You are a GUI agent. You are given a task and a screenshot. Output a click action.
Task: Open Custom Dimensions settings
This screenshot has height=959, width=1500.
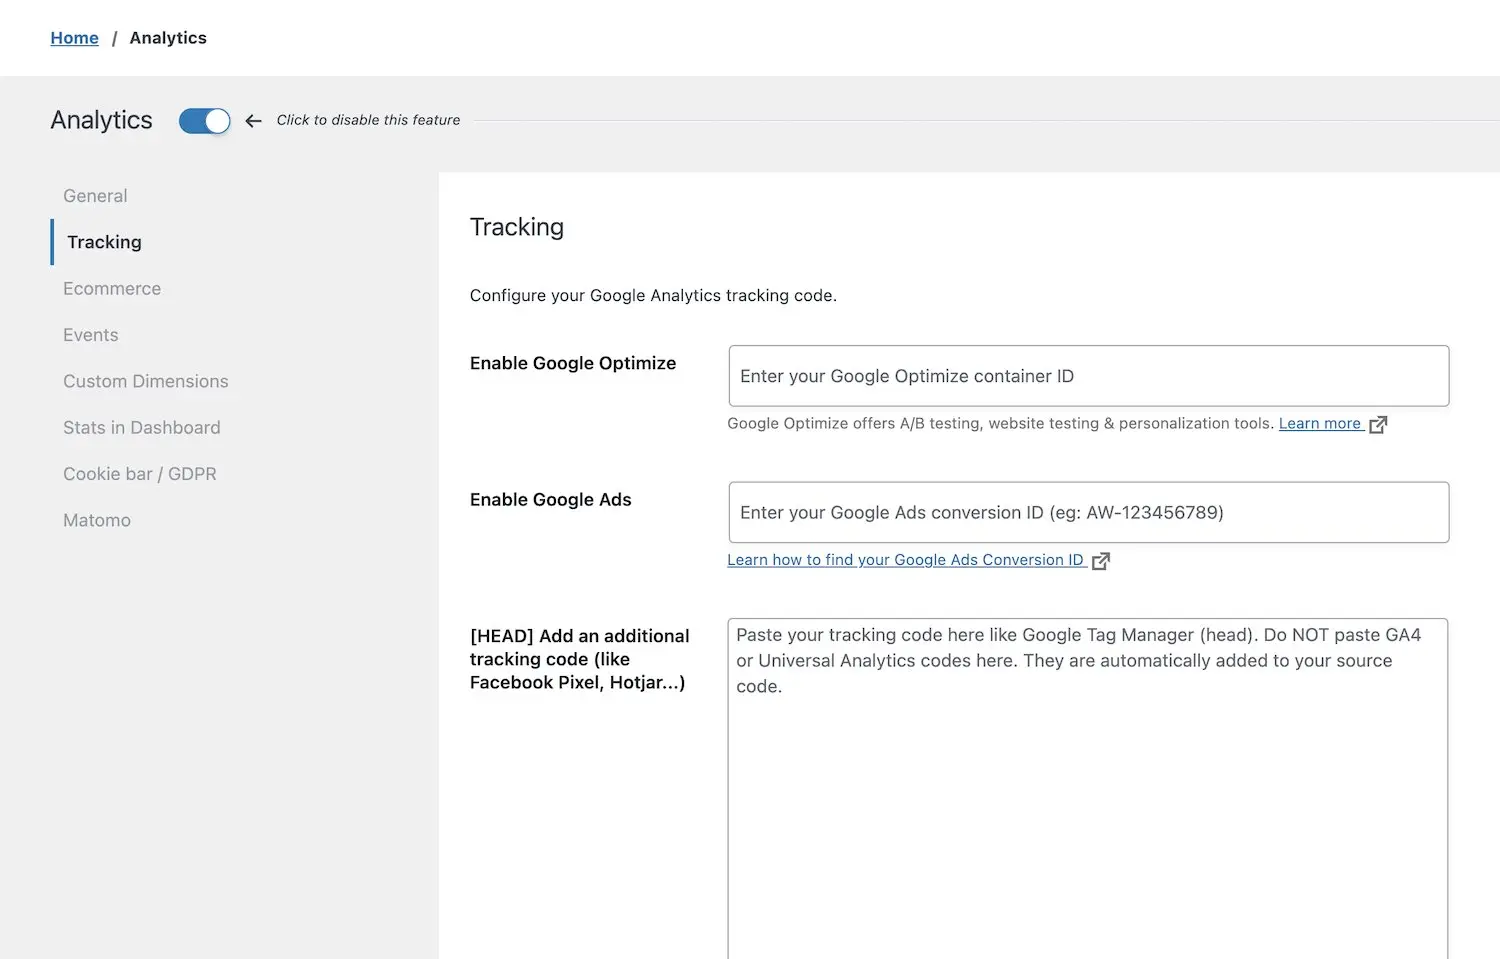(146, 381)
